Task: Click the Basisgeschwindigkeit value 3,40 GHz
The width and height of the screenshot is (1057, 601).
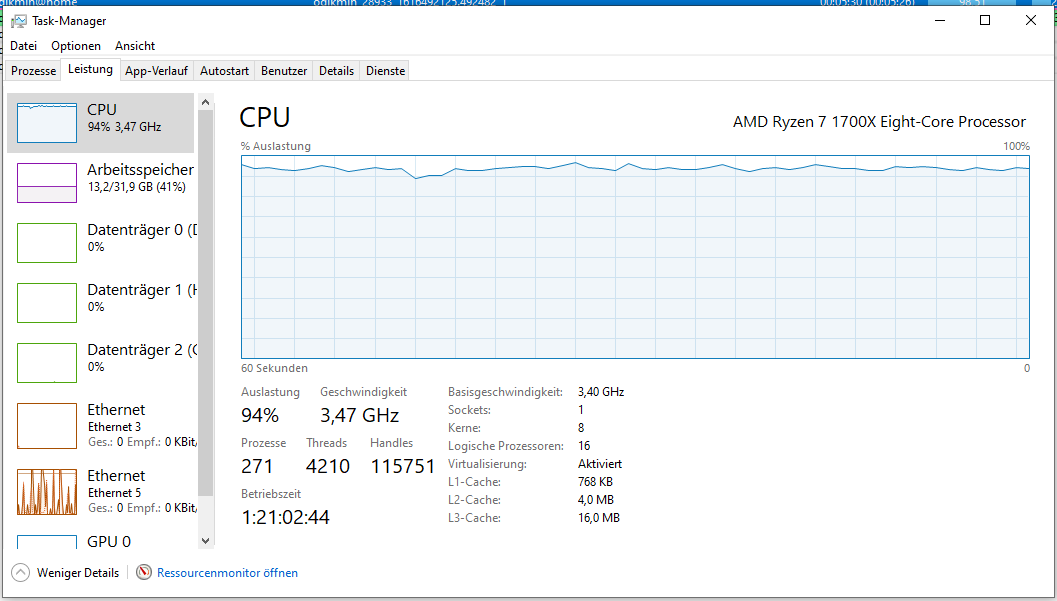Action: [x=601, y=391]
